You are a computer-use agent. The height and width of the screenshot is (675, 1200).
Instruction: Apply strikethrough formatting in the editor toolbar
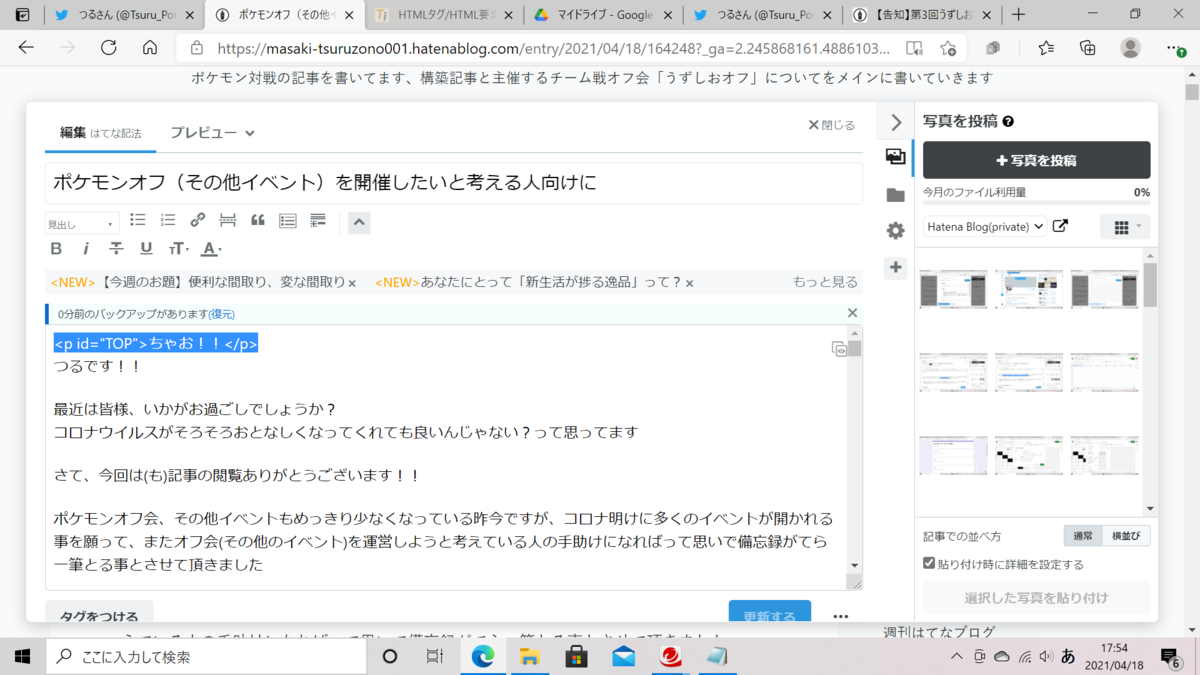point(116,248)
